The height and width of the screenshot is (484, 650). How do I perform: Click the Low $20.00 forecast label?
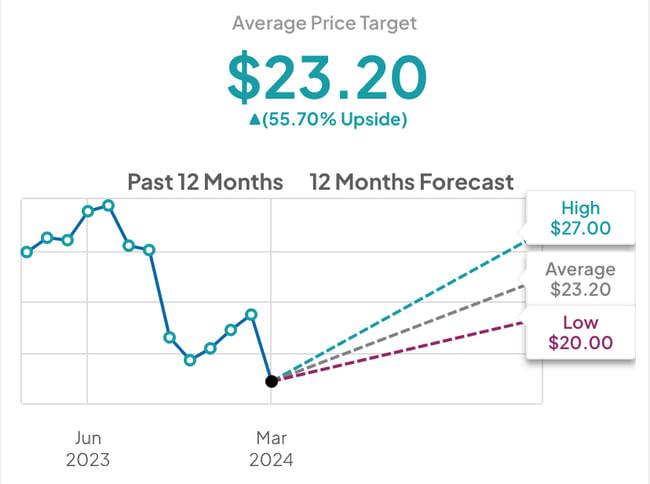coord(581,332)
